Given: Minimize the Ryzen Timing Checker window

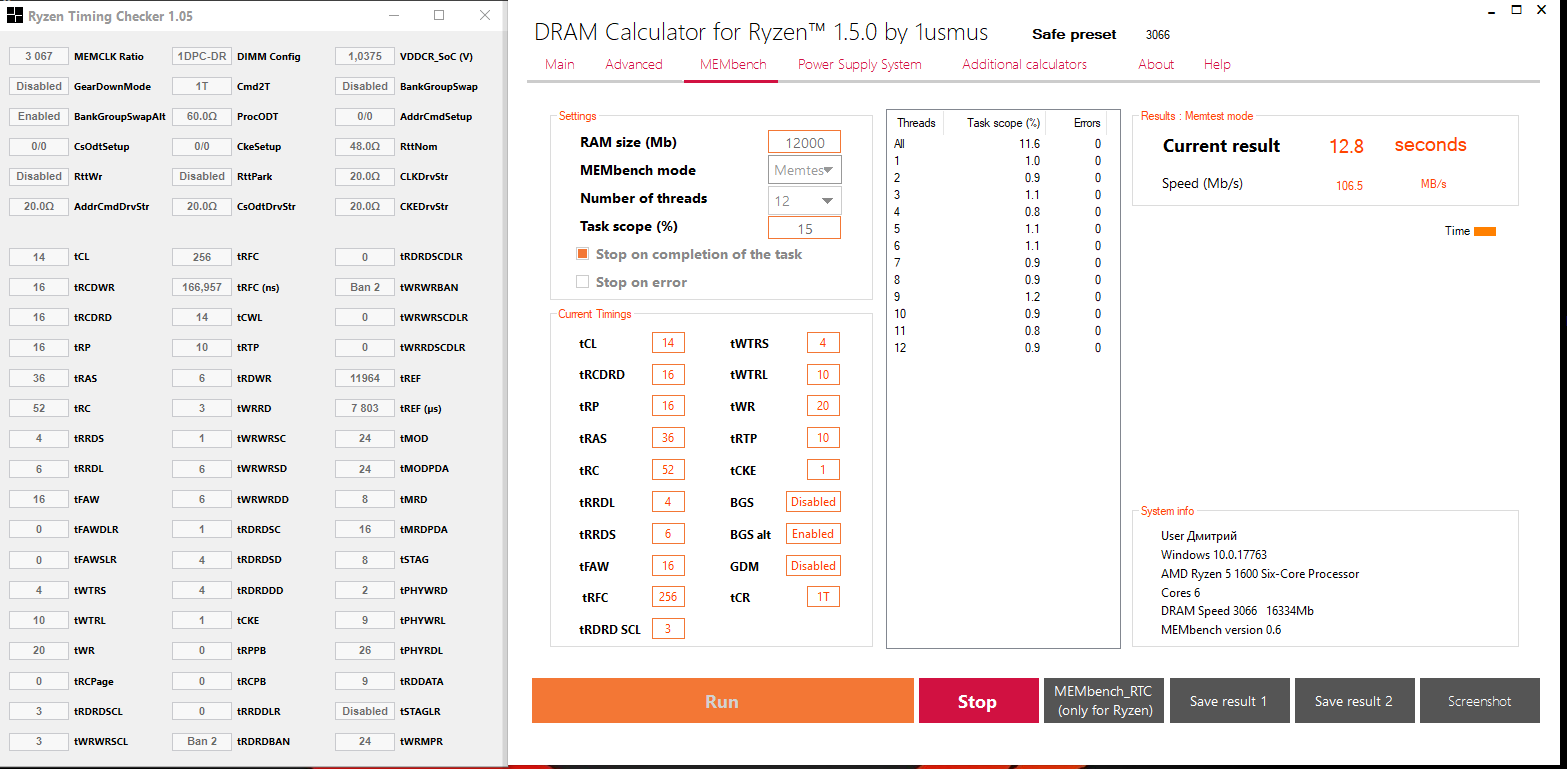Looking at the screenshot, I should click(393, 16).
